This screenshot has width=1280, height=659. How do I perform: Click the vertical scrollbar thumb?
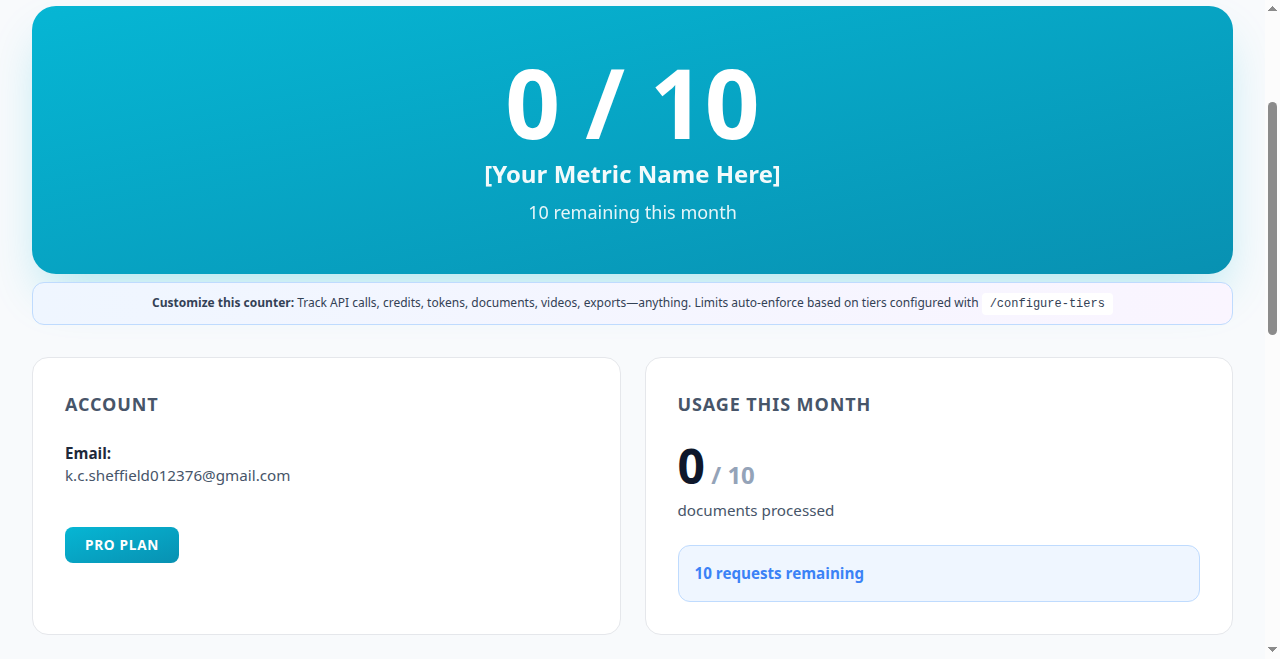[x=1272, y=217]
